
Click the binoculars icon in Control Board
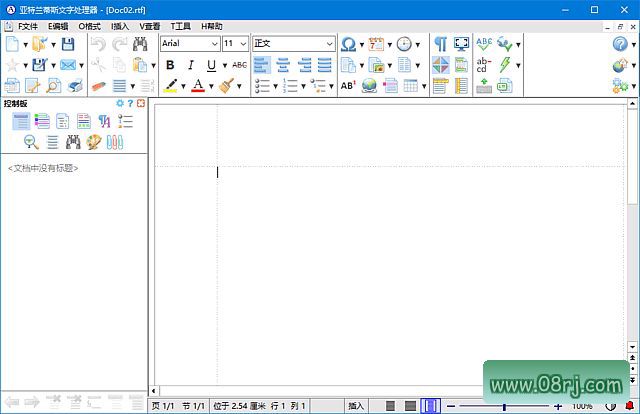click(73, 142)
